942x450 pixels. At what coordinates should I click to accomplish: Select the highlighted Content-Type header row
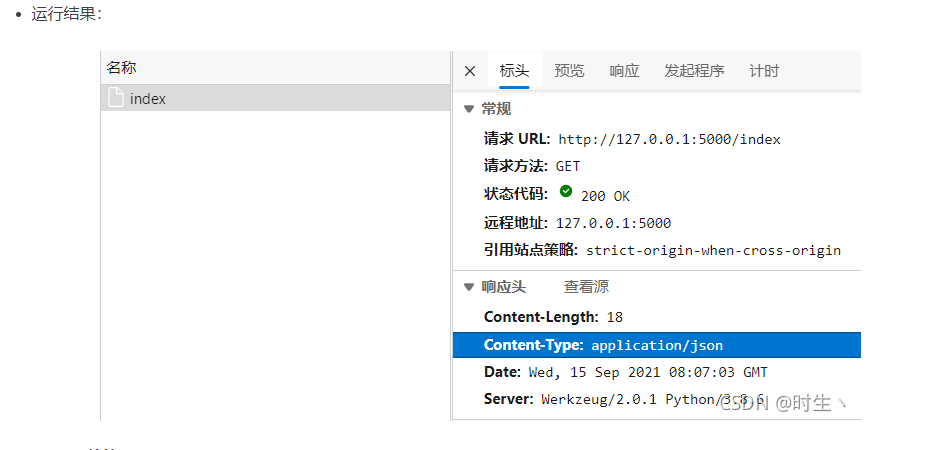click(657, 345)
